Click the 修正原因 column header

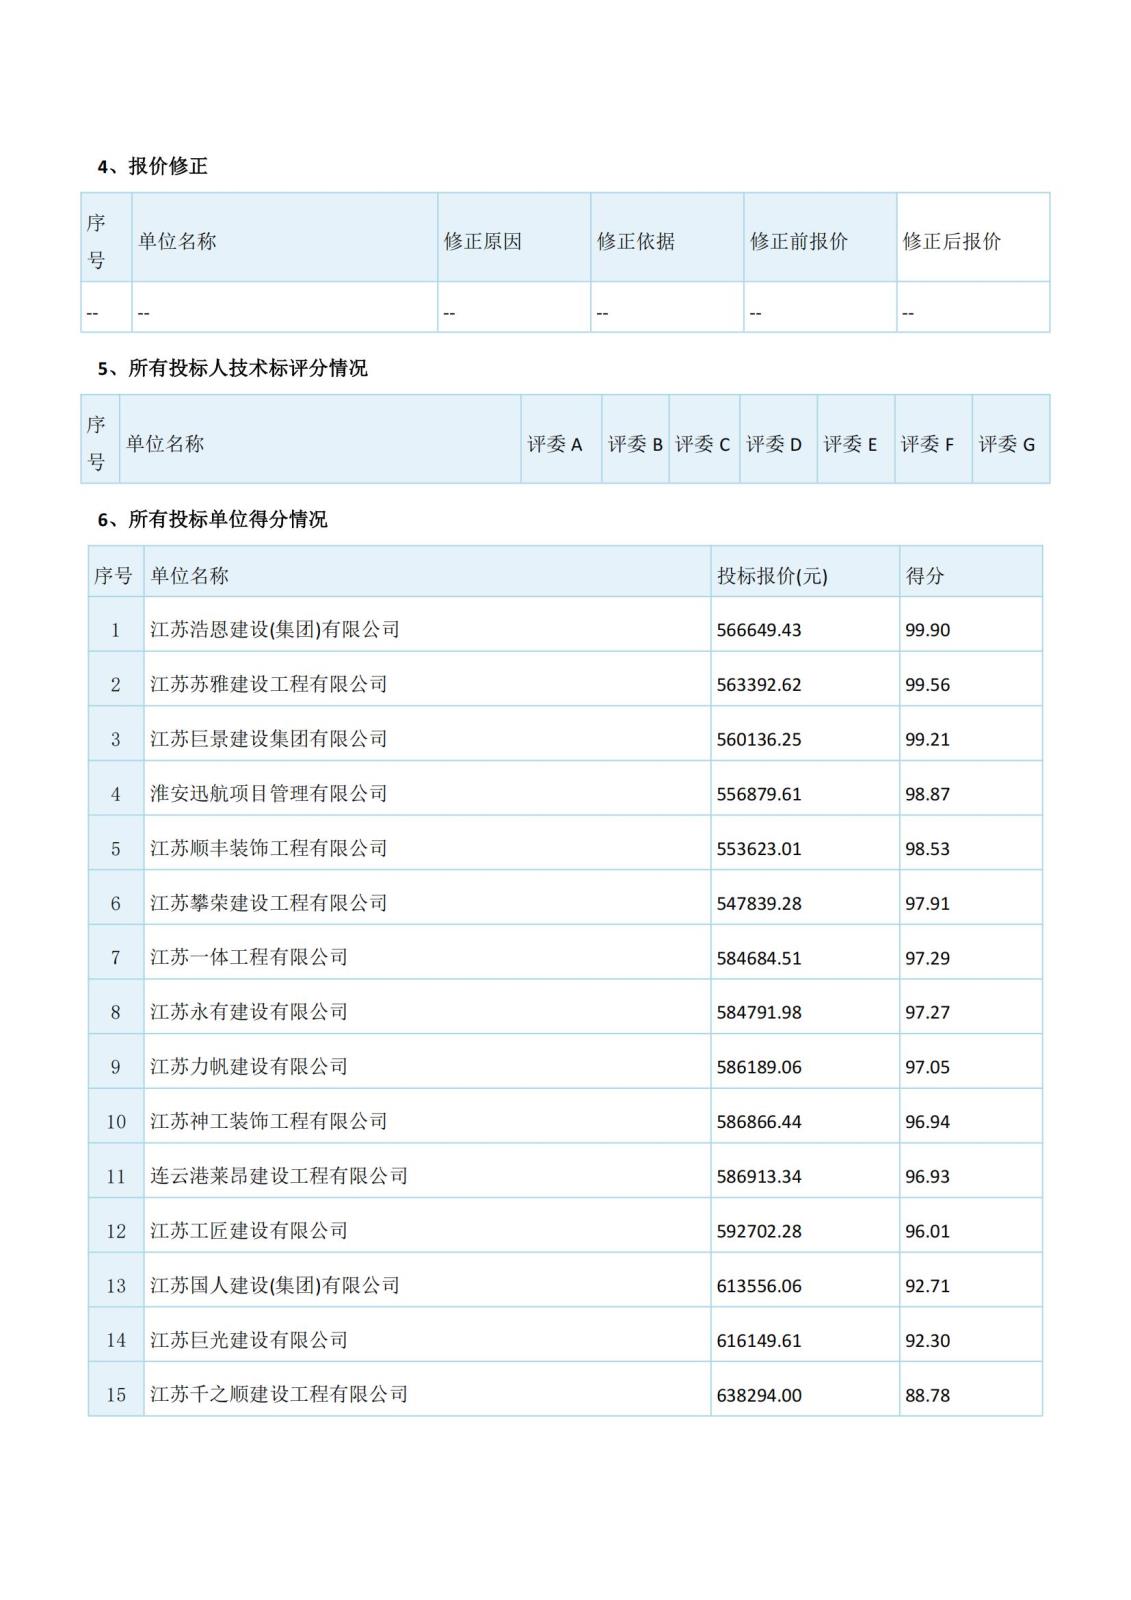pos(483,241)
